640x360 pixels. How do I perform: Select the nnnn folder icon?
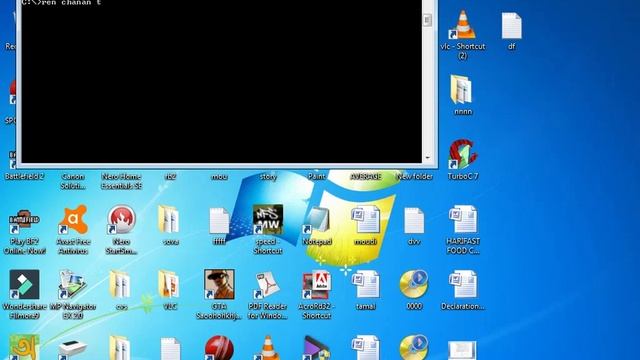click(462, 90)
